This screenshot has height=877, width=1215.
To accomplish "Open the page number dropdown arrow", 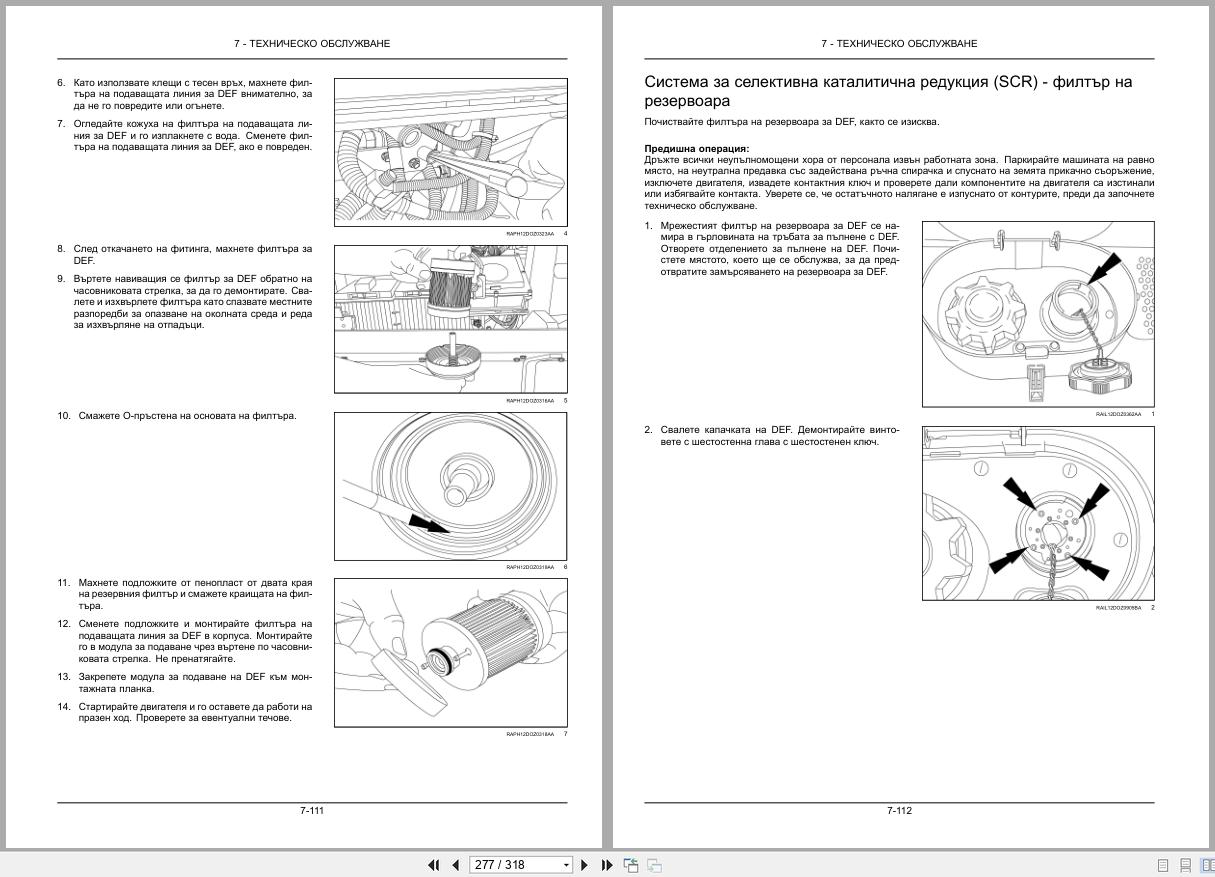I will click(567, 865).
